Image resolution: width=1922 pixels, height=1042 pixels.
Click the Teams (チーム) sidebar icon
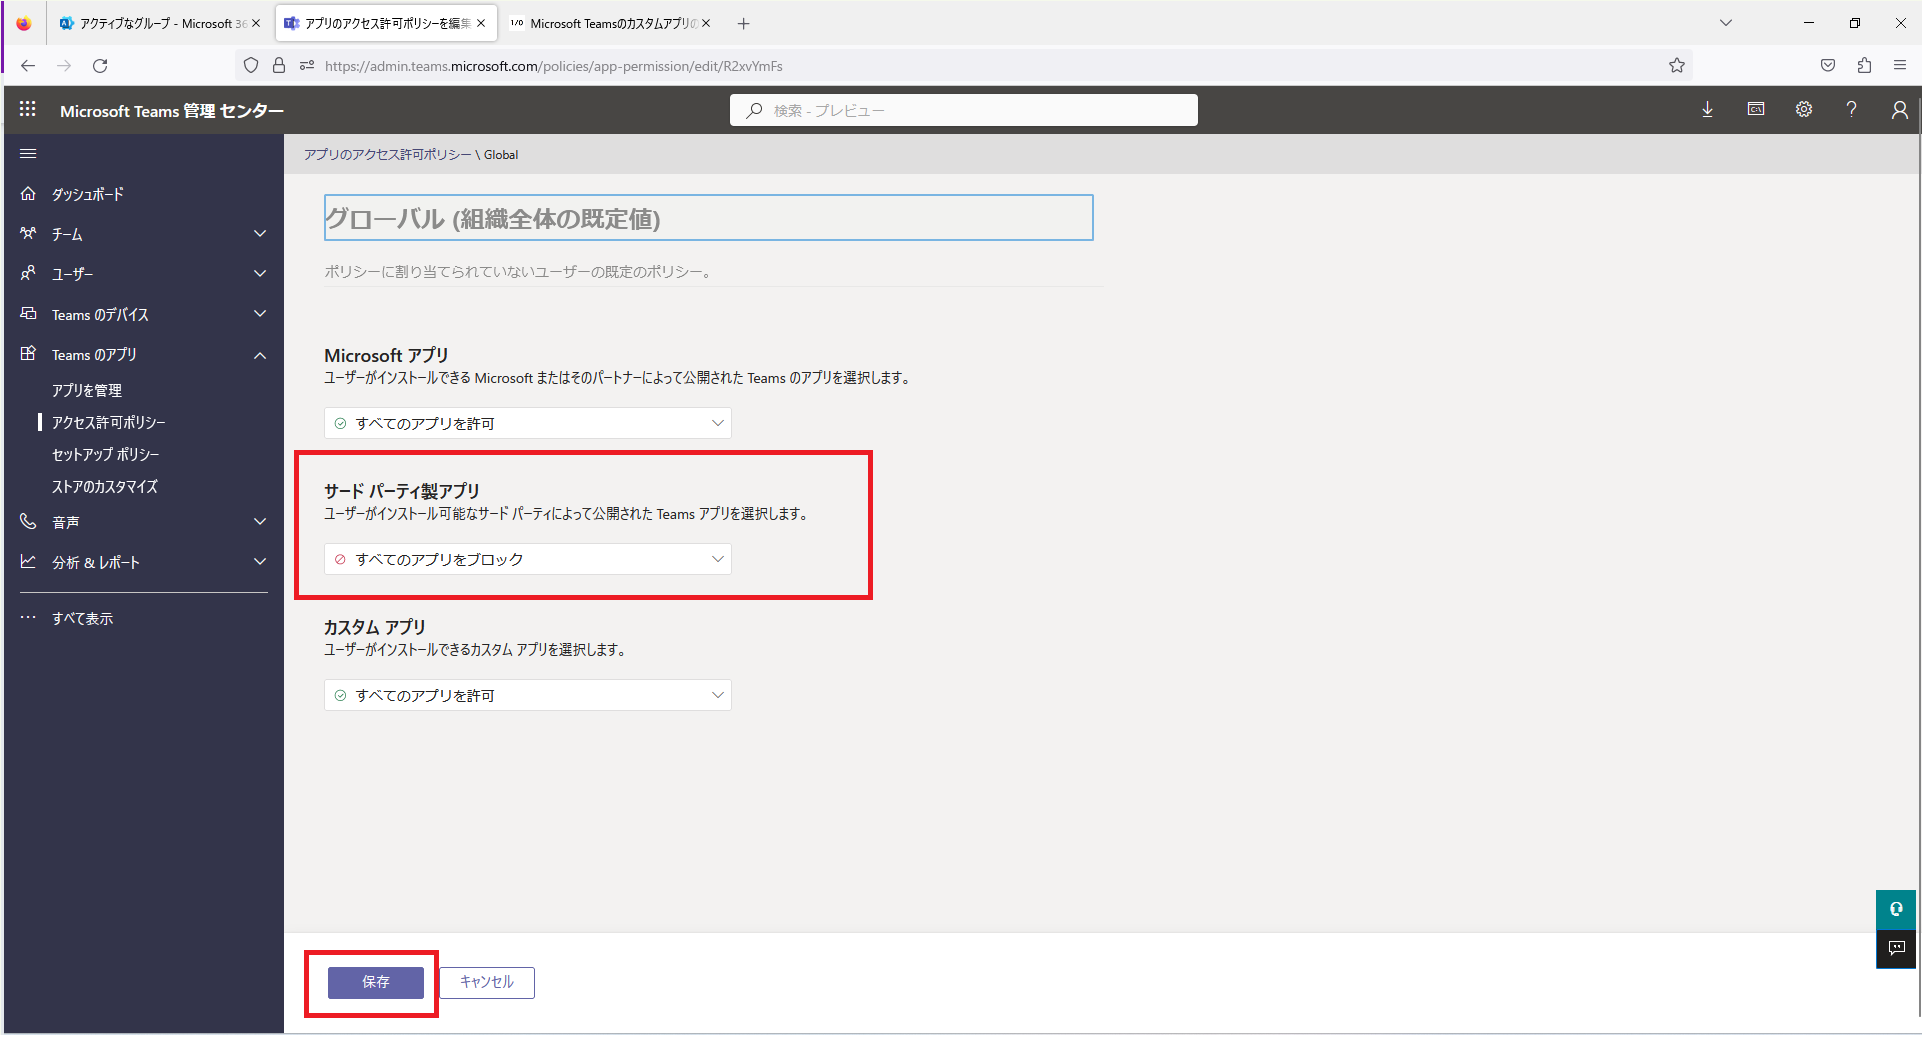28,234
